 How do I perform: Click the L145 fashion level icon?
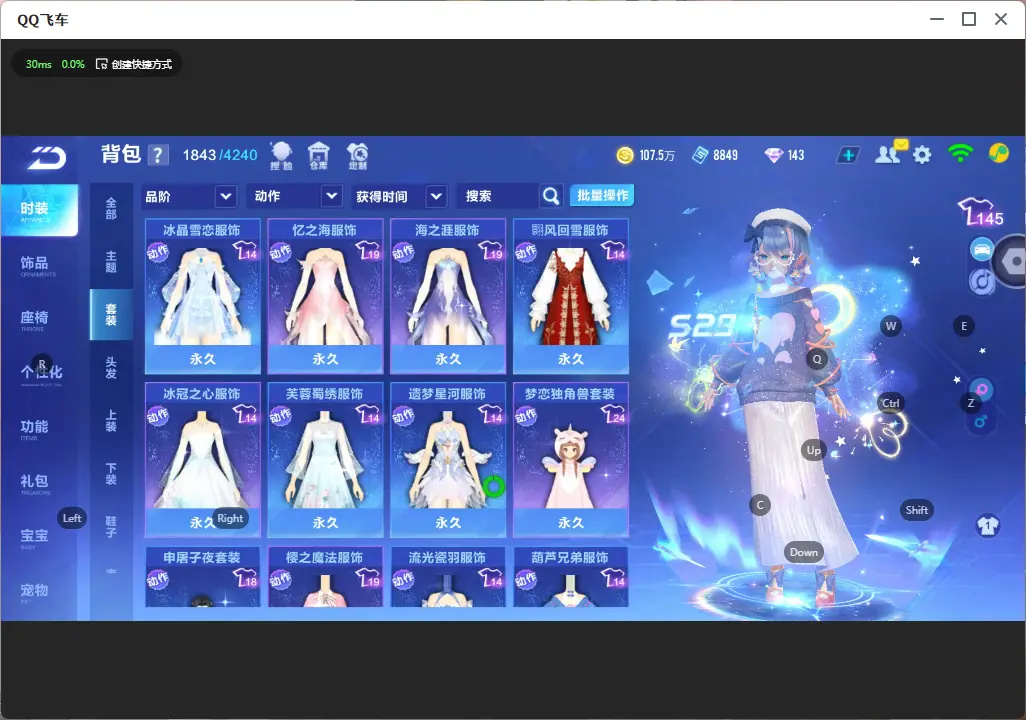(x=980, y=212)
